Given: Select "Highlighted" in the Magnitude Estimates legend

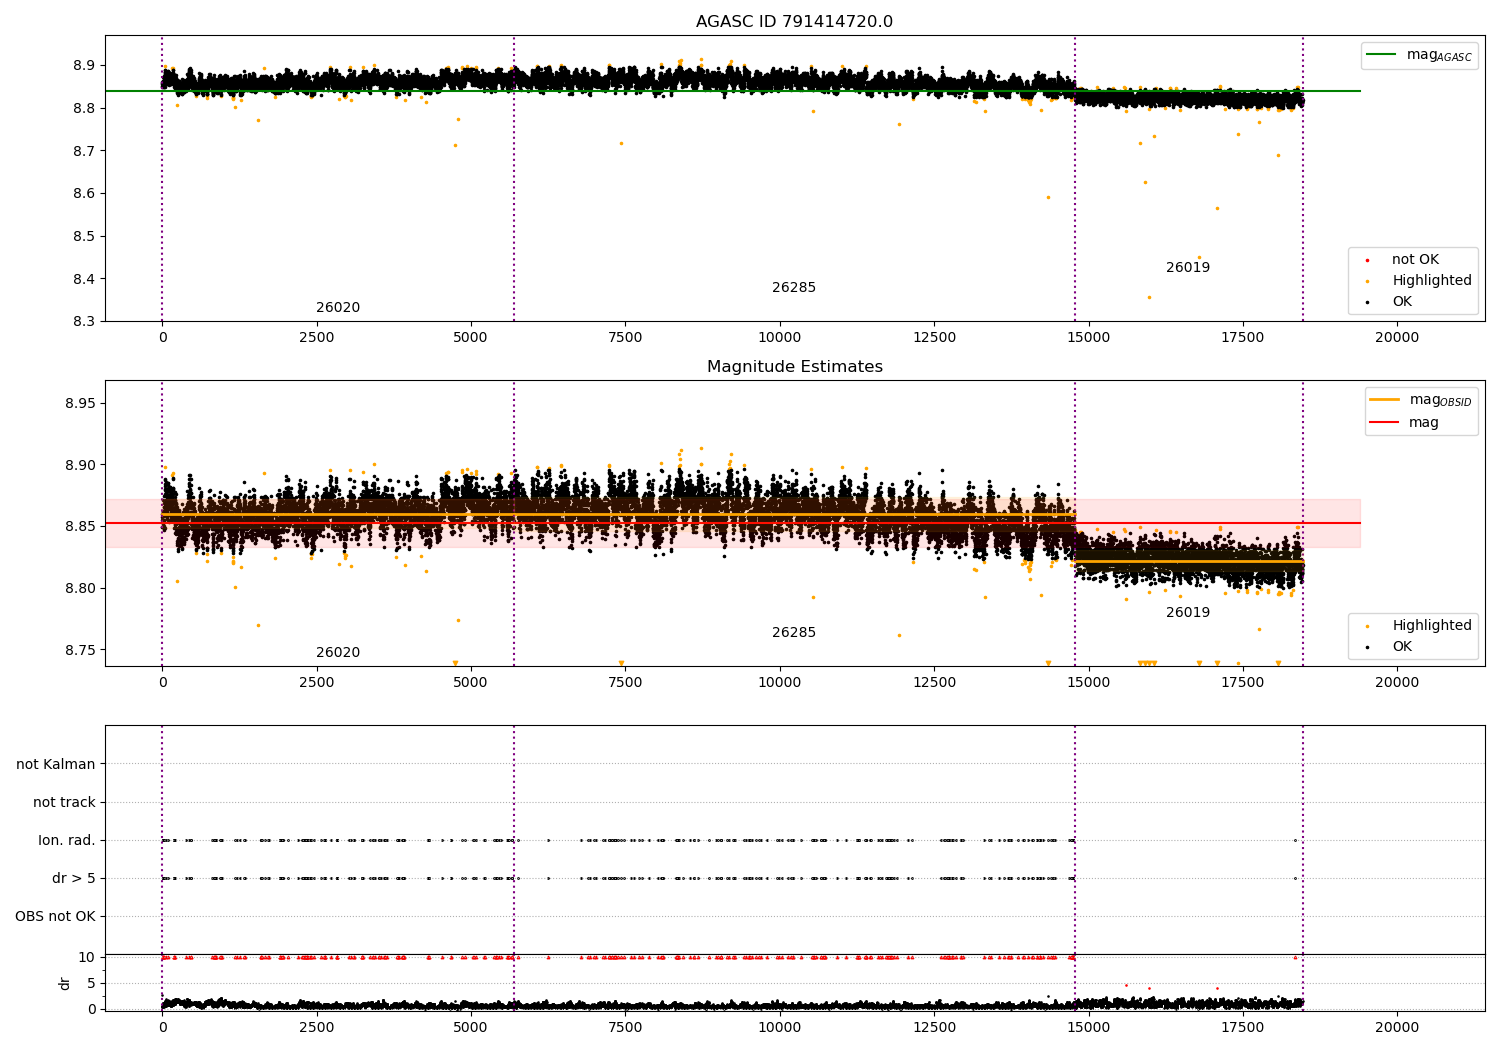Looking at the screenshot, I should click(x=1432, y=626).
